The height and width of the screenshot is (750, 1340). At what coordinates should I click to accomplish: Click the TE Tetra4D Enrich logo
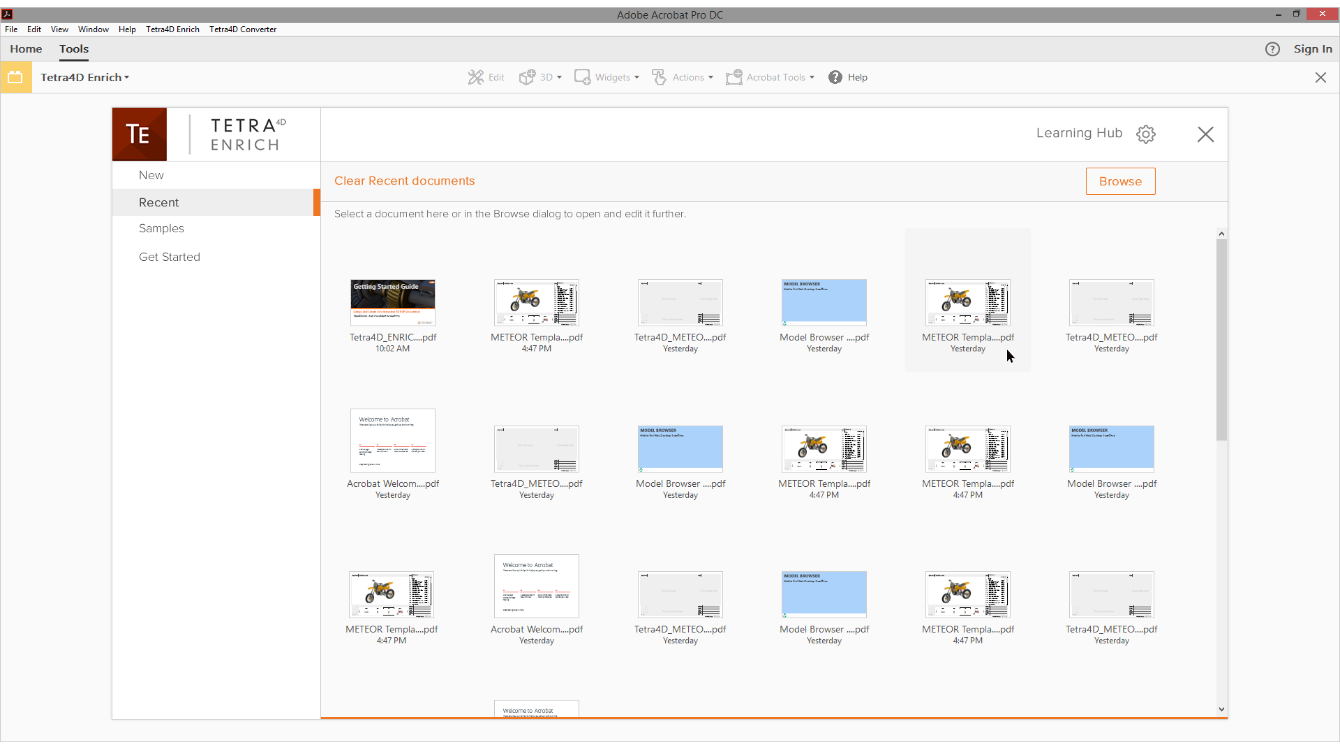(x=139, y=134)
